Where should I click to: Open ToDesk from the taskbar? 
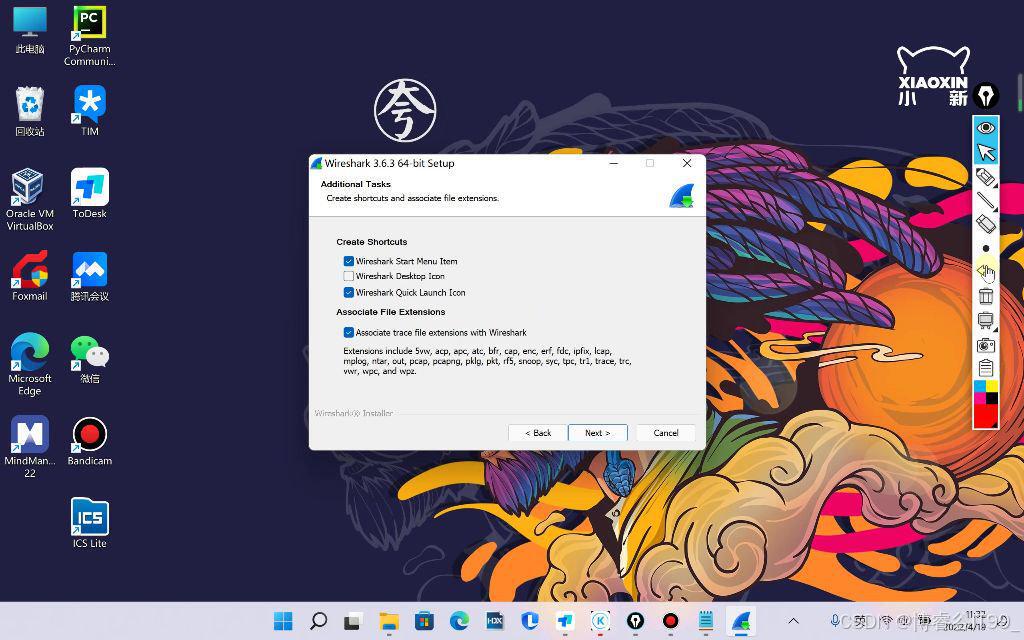click(x=565, y=621)
